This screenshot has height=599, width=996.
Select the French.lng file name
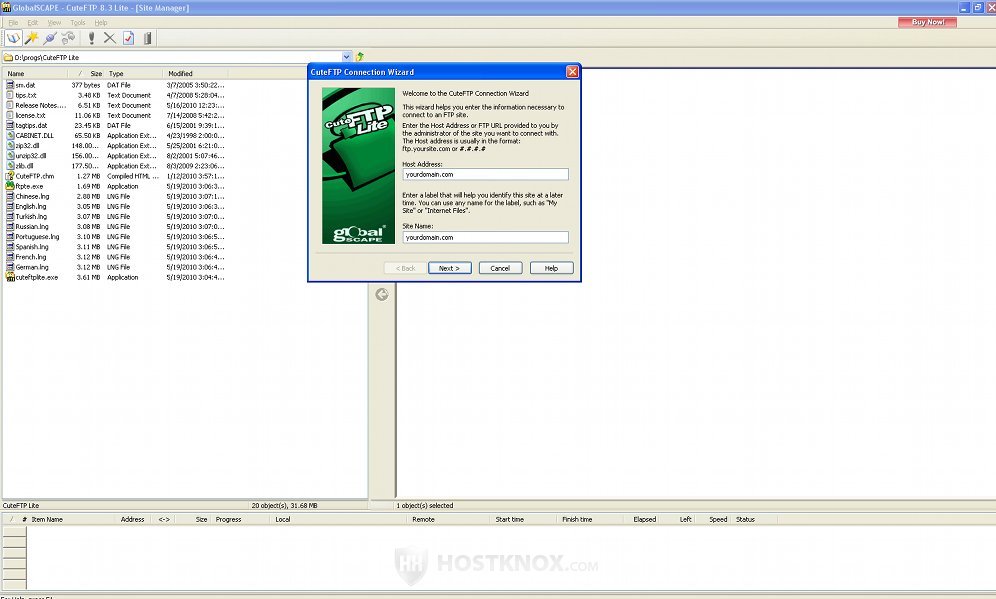pos(30,257)
